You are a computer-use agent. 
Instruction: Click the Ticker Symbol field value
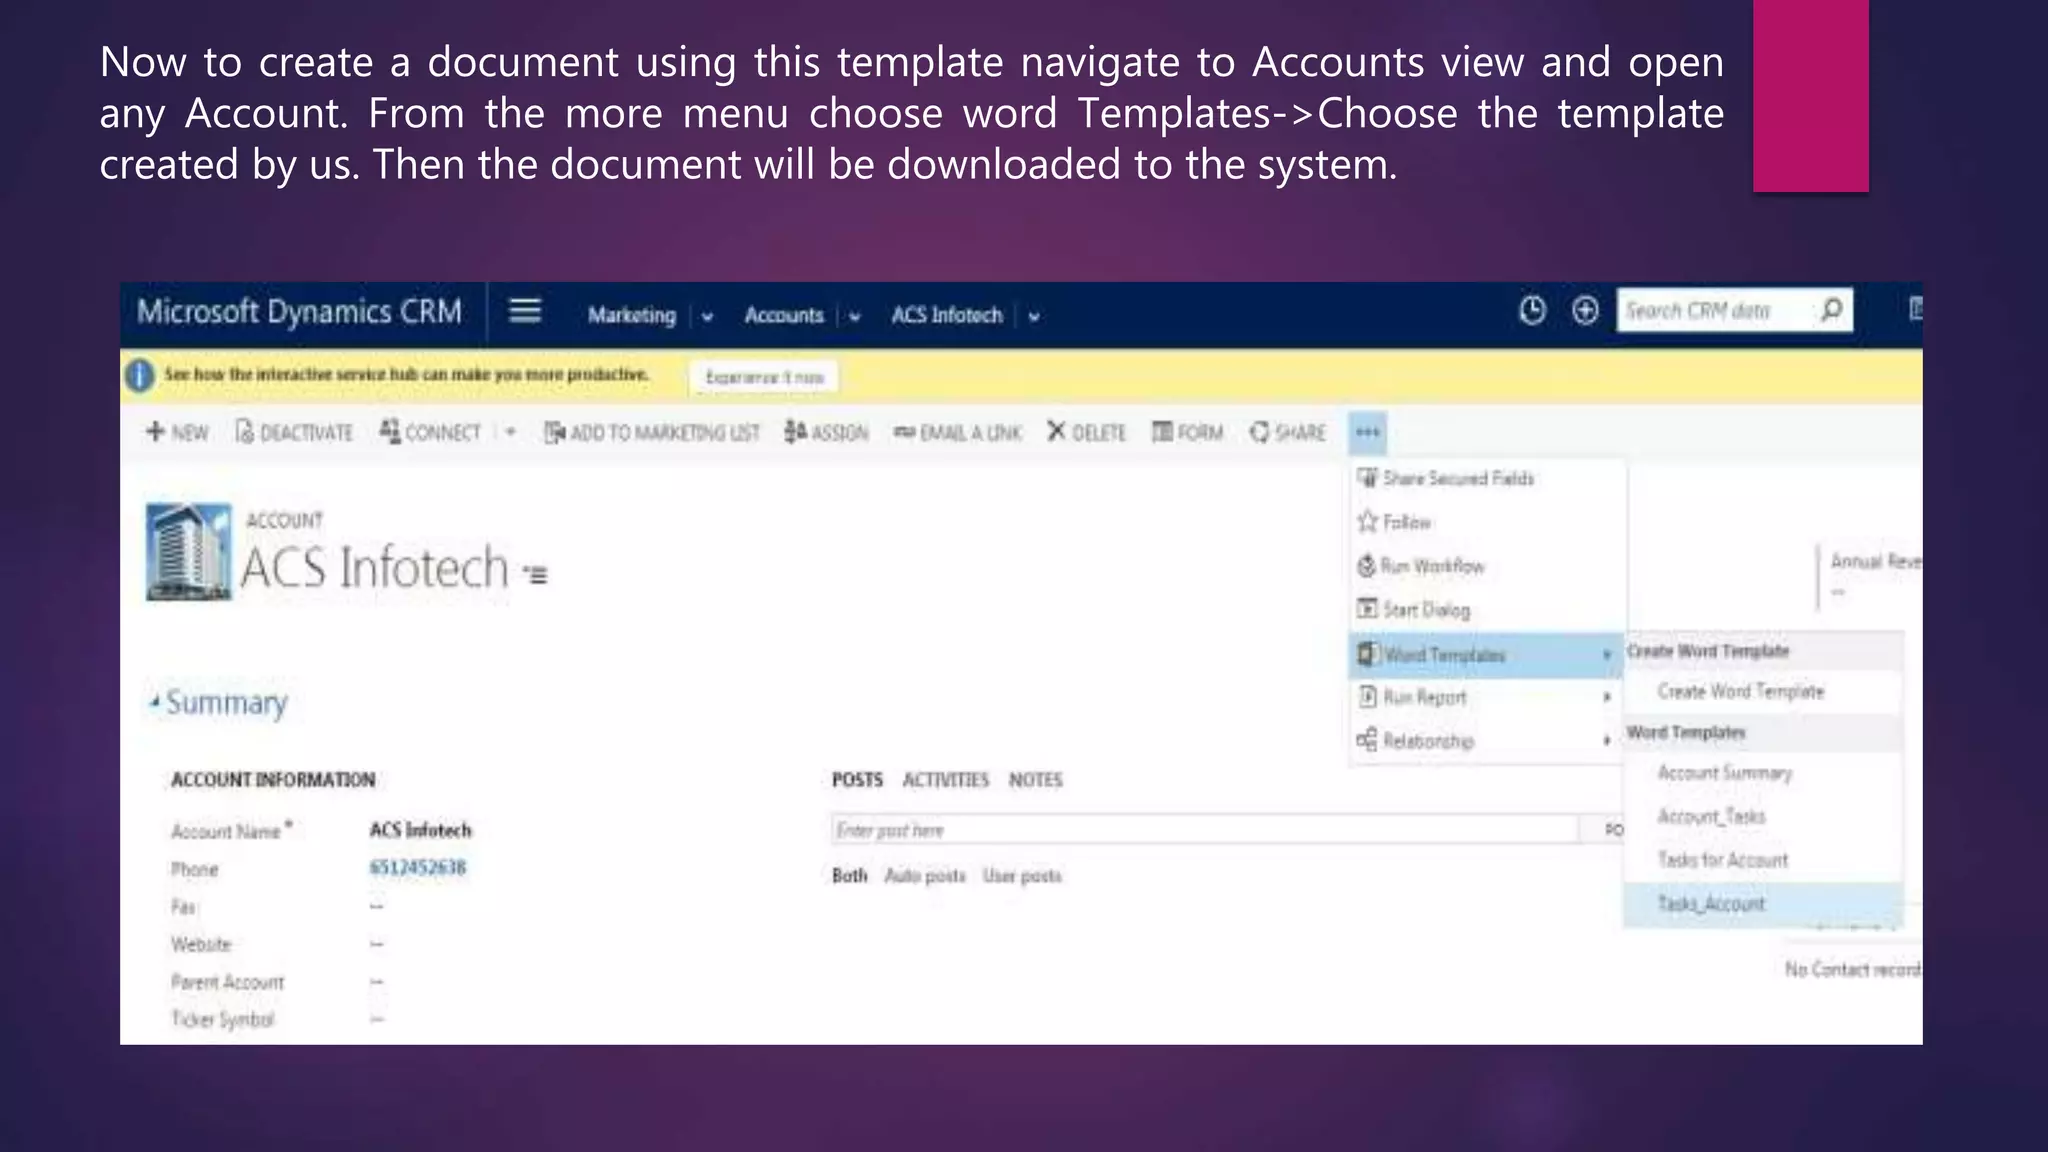[377, 1019]
